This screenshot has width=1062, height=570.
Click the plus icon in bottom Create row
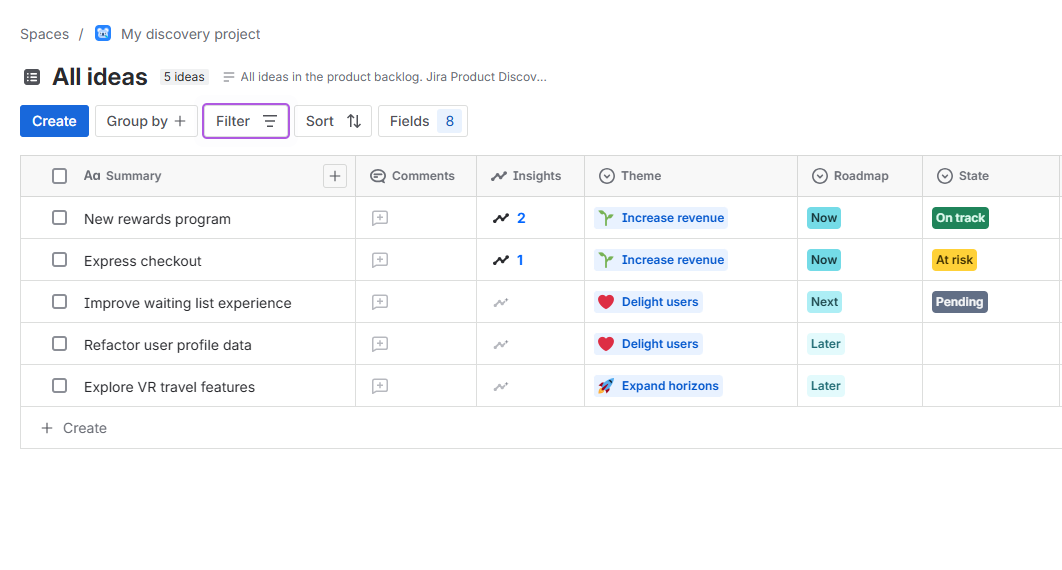tap(47, 428)
